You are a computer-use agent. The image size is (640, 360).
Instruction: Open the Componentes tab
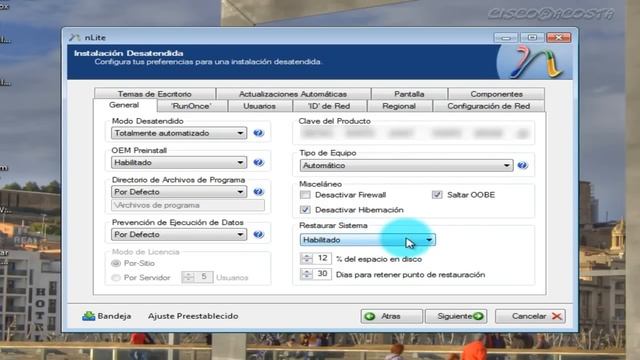tap(496, 94)
